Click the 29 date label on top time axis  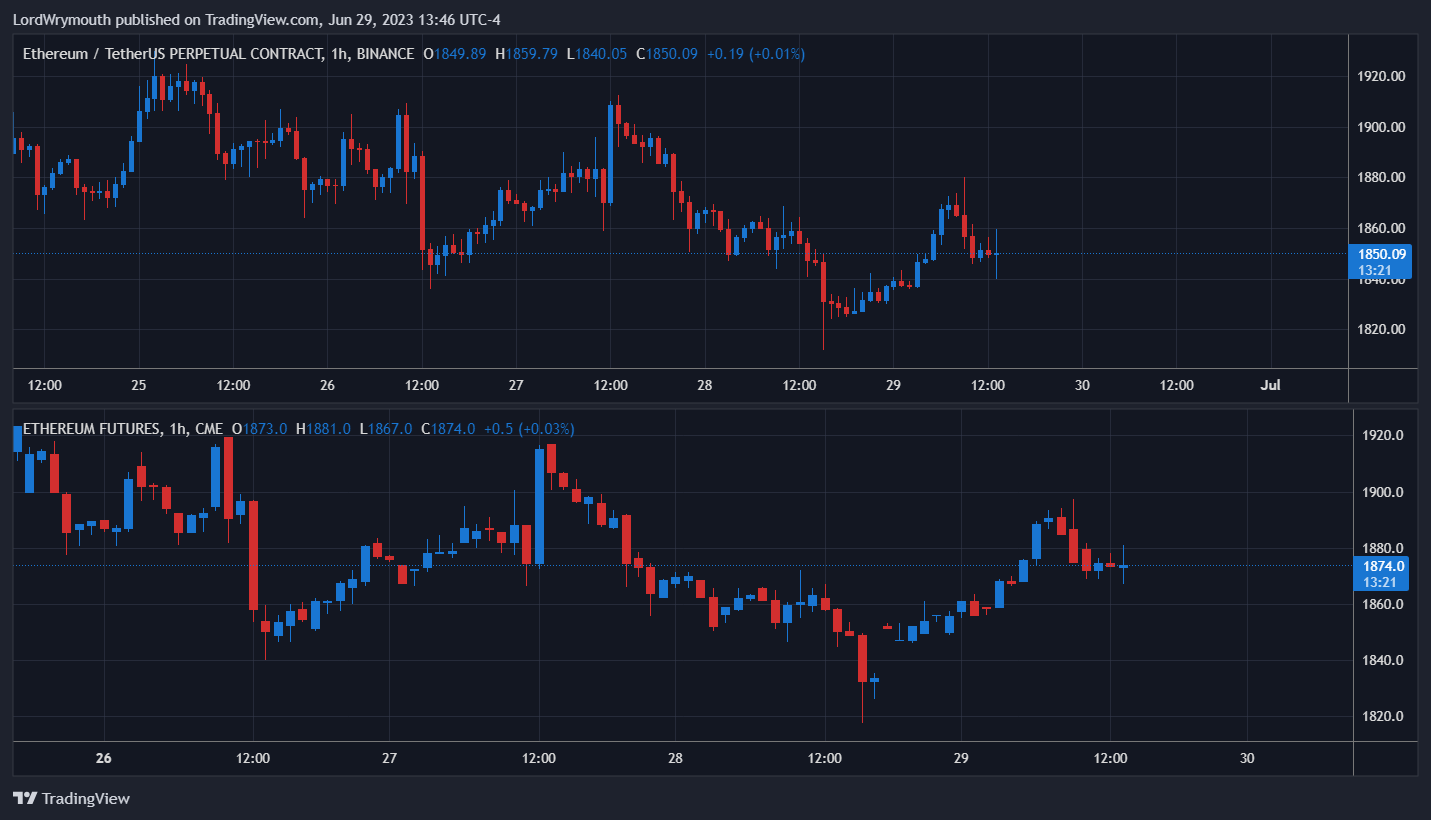point(893,385)
